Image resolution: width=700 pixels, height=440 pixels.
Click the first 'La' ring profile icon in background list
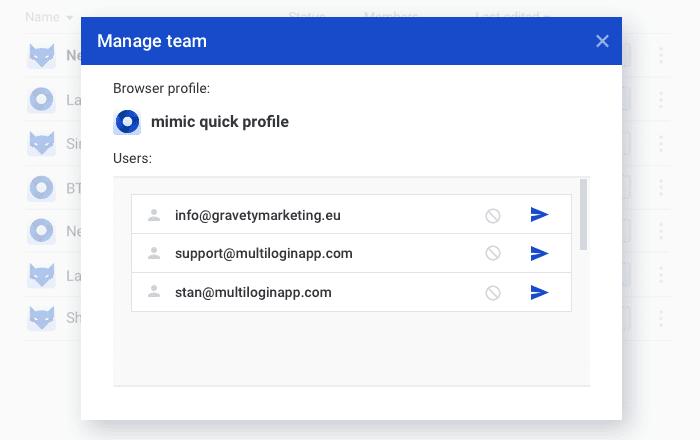click(42, 99)
